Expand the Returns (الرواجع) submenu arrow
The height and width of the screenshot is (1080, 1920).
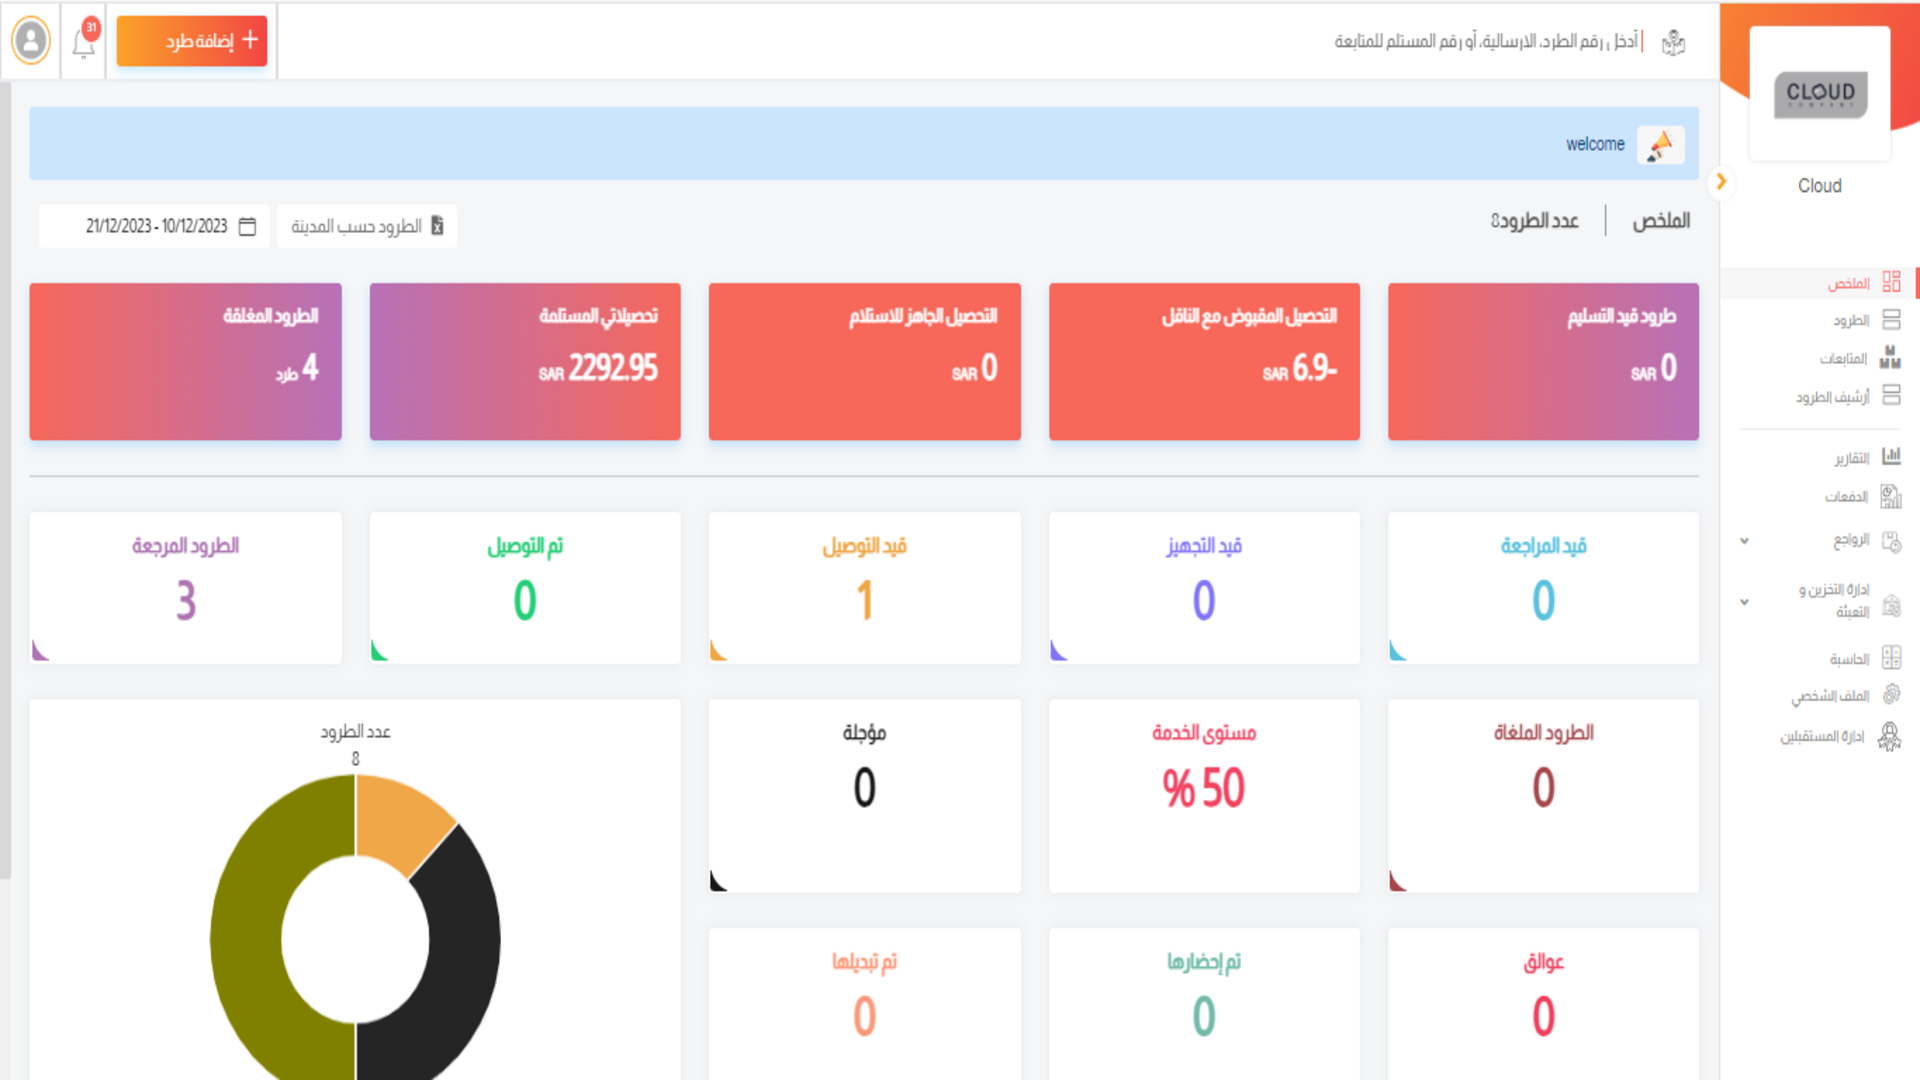click(x=1744, y=541)
